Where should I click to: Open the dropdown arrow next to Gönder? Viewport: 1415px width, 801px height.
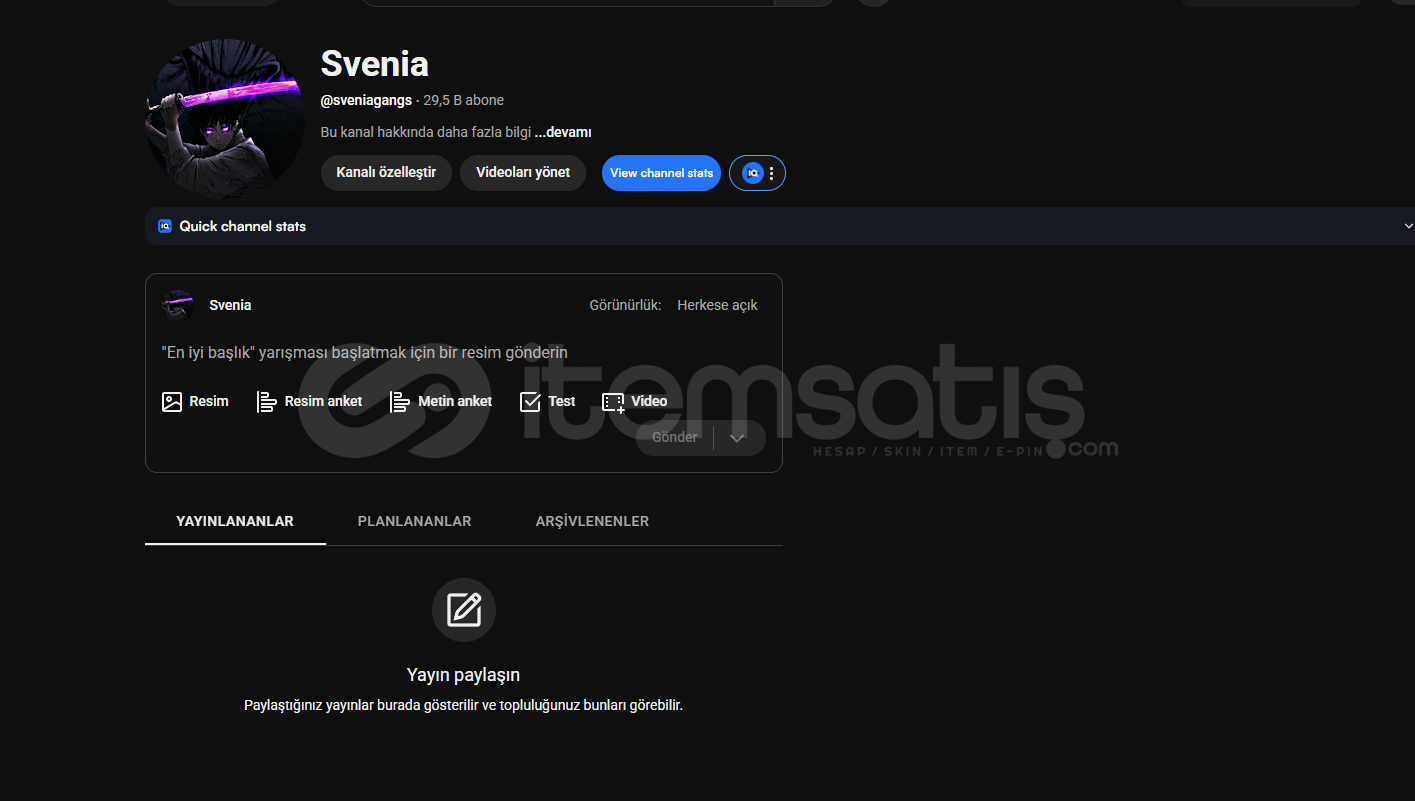tap(738, 437)
